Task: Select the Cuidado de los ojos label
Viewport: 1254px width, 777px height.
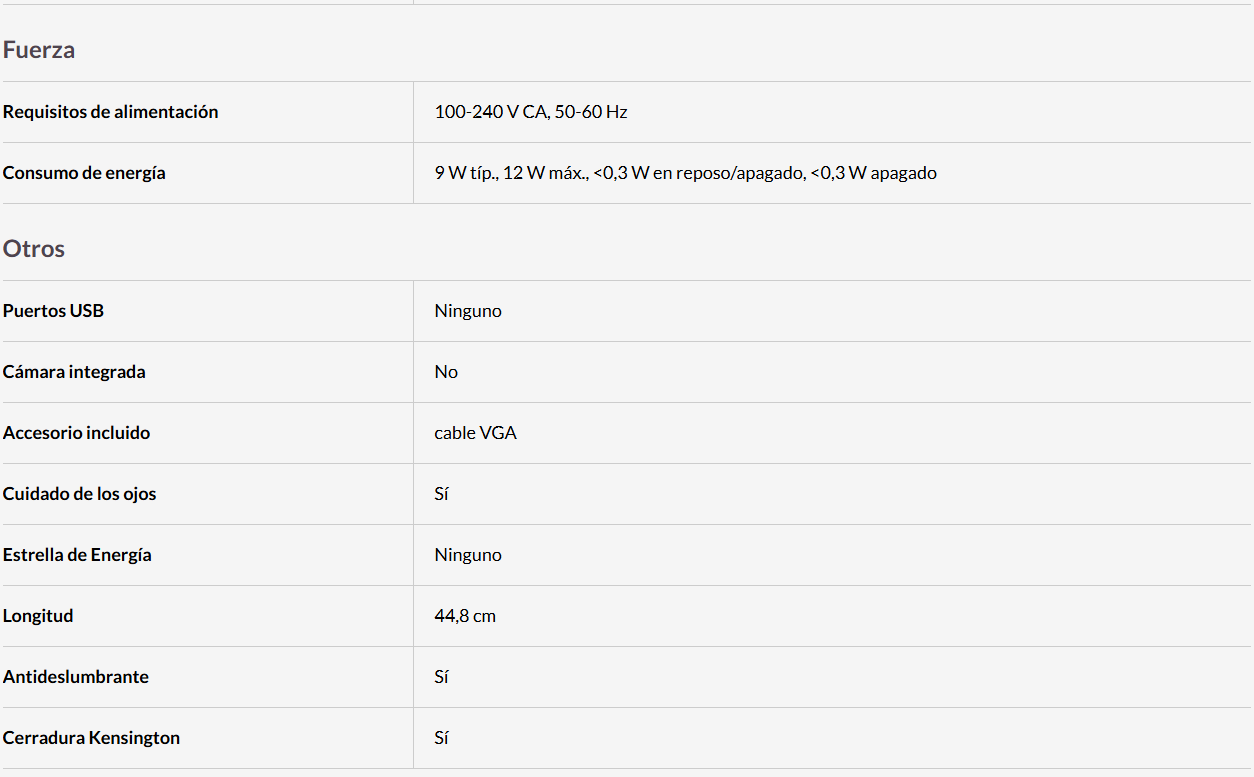Action: (x=79, y=494)
